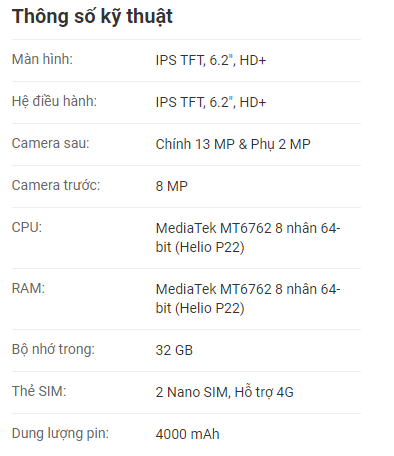Click the MediaTek value beside RAM
Screen dimensions: 394x456
tap(248, 299)
